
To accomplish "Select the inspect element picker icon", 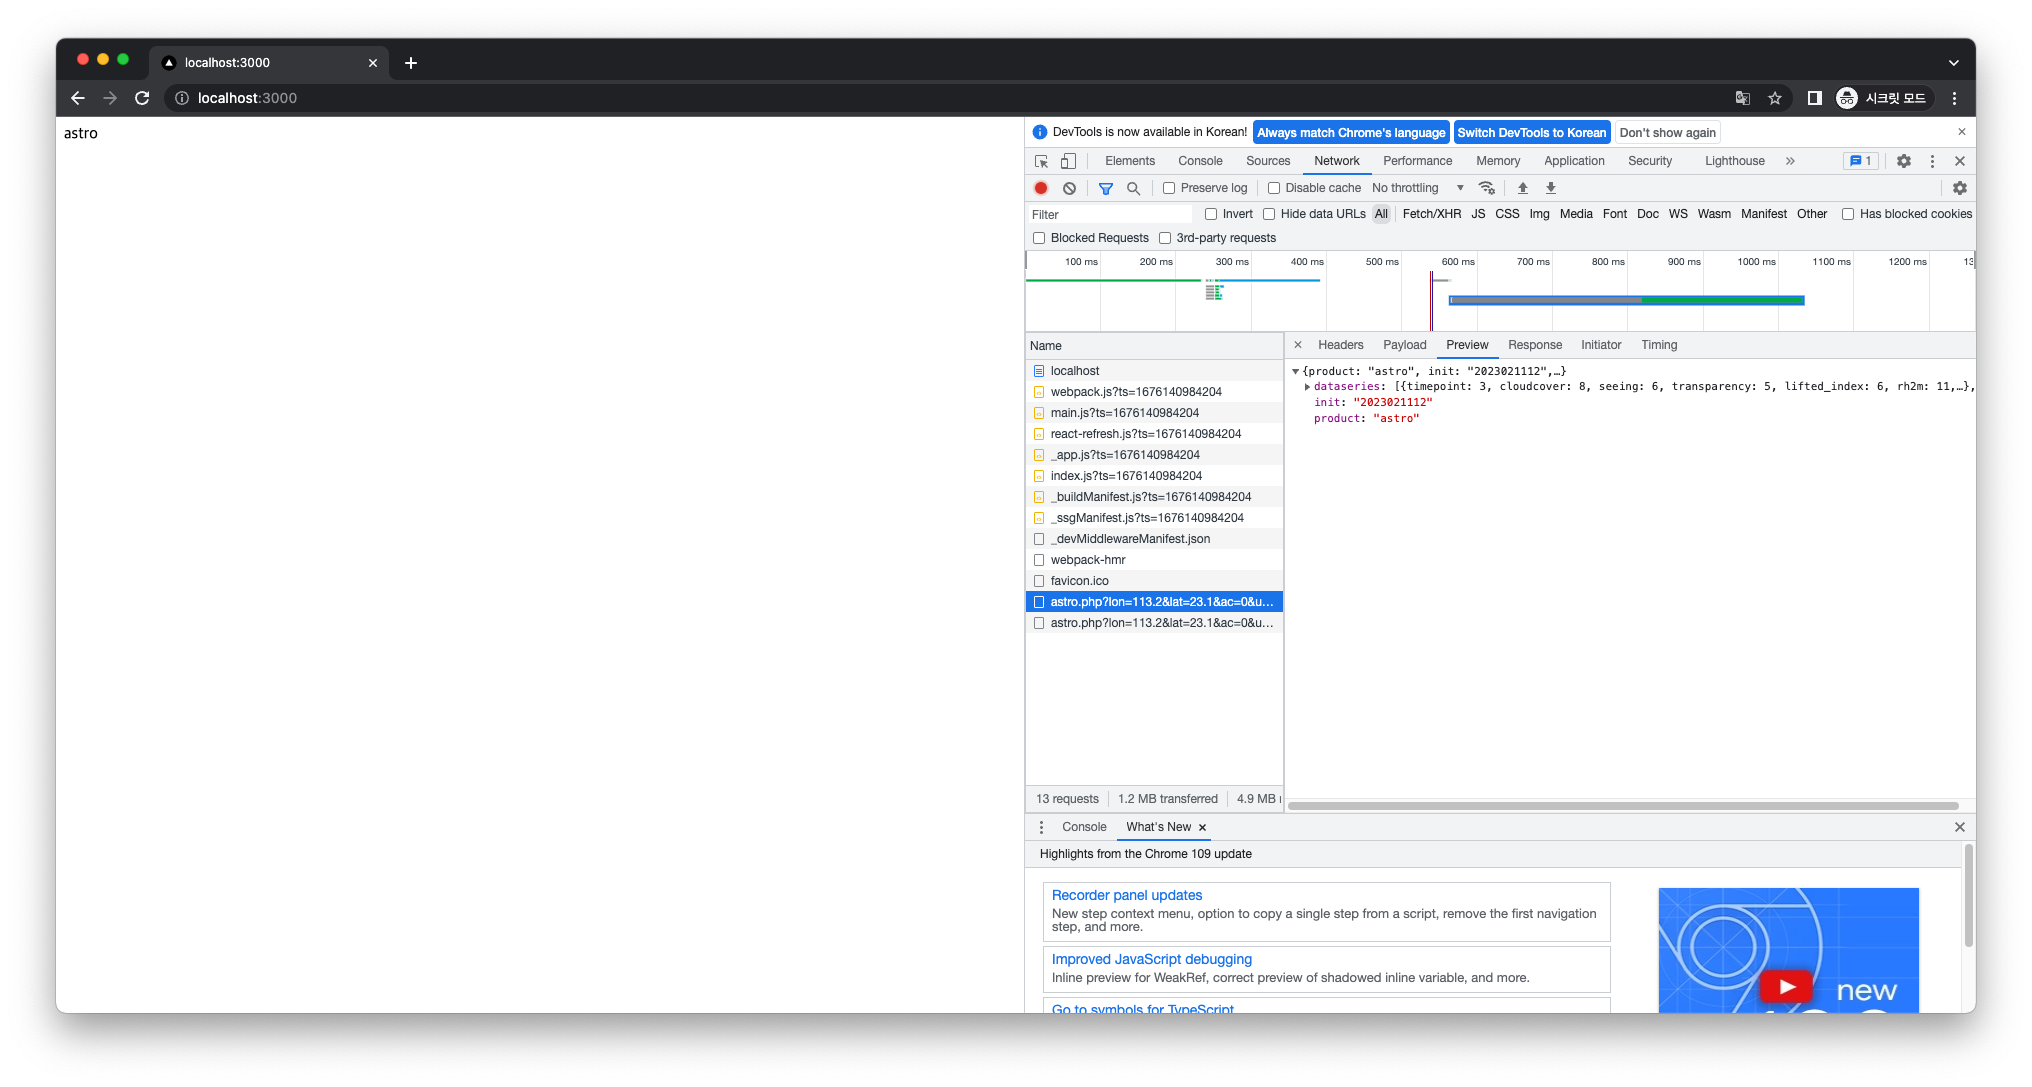I will 1041,161.
